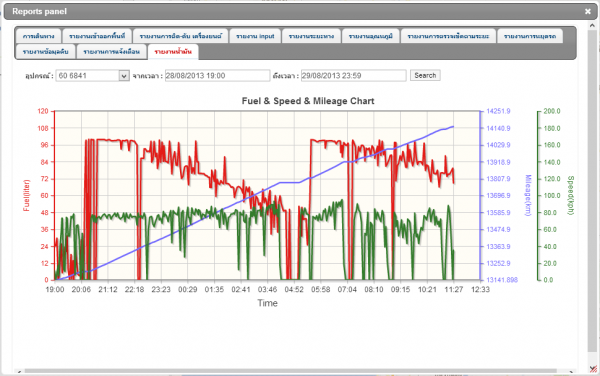Click the 100.0 speed axis value
600x376 pixels.
pyautogui.click(x=552, y=195)
